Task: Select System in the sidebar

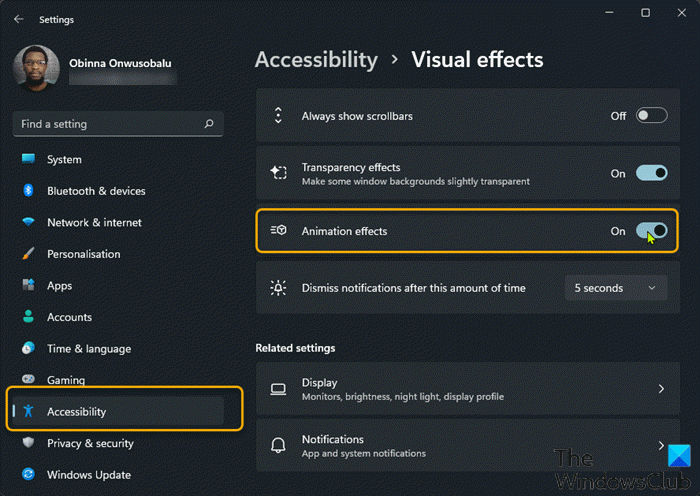Action: (x=64, y=160)
